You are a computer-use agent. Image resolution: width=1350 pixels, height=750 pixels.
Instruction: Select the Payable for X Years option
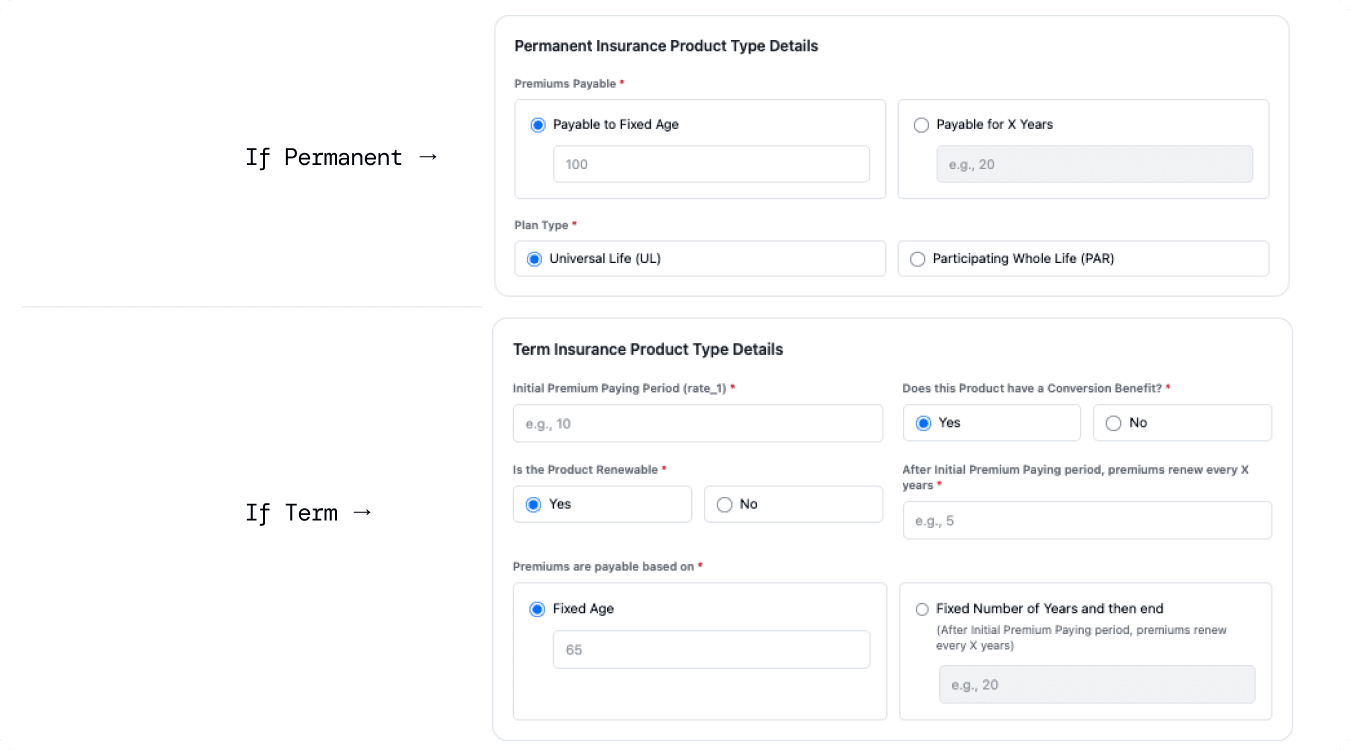click(921, 125)
